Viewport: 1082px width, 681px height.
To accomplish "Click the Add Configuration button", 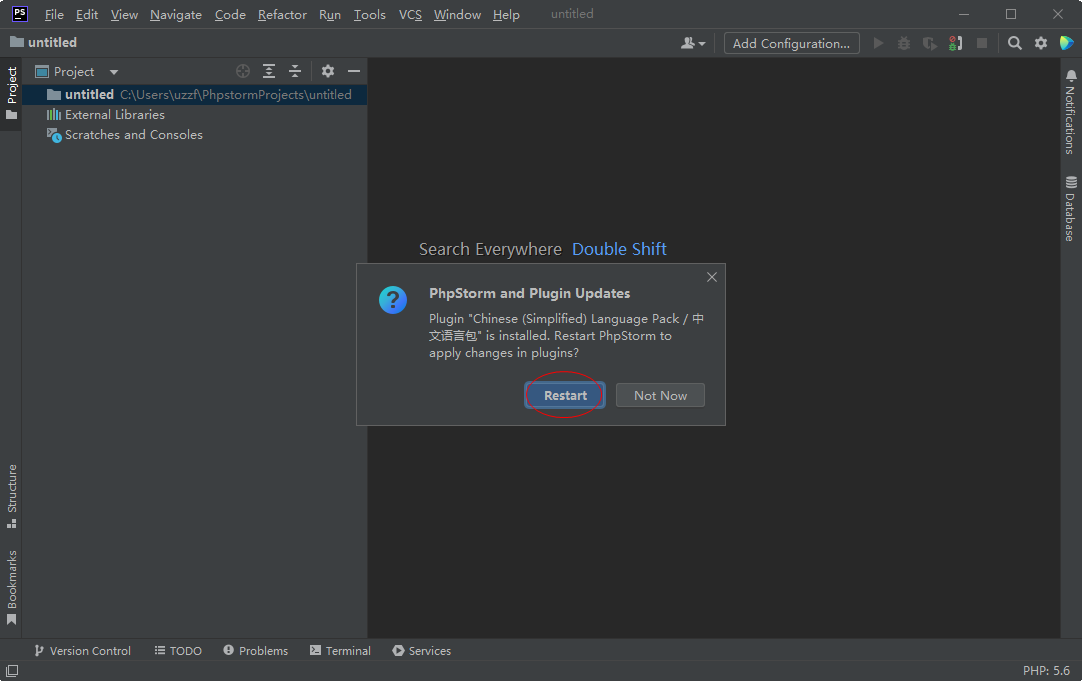I will [x=791, y=43].
